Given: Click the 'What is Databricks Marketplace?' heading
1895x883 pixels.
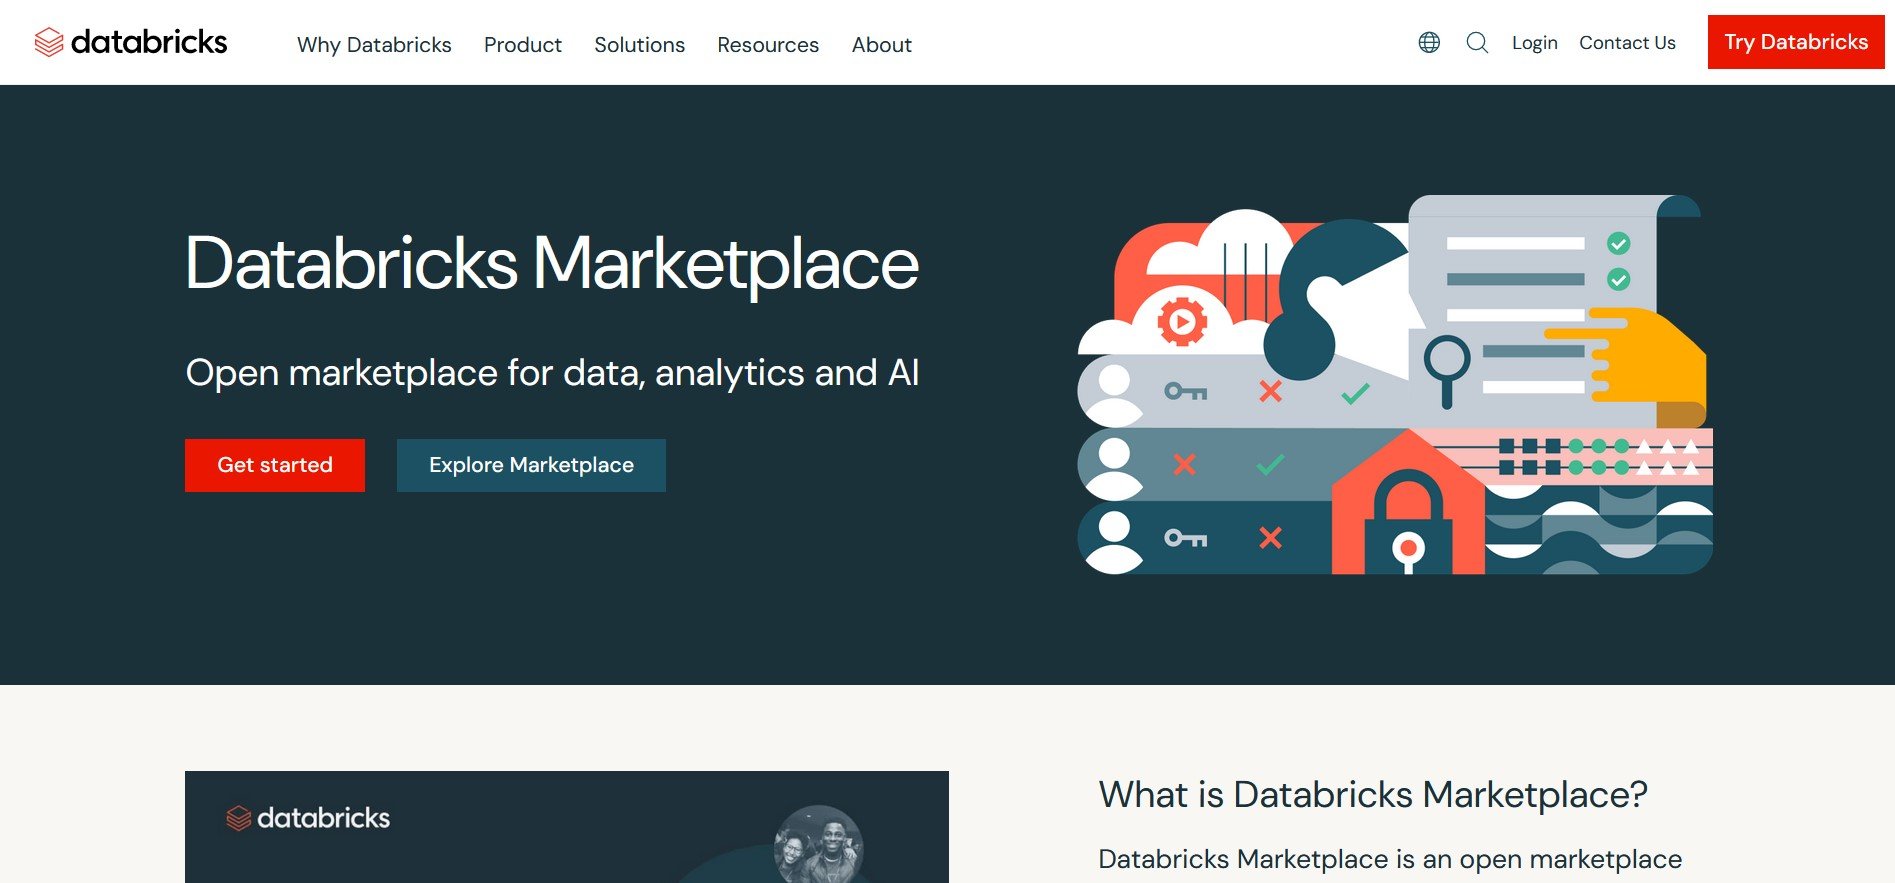Looking at the screenshot, I should 1373,795.
